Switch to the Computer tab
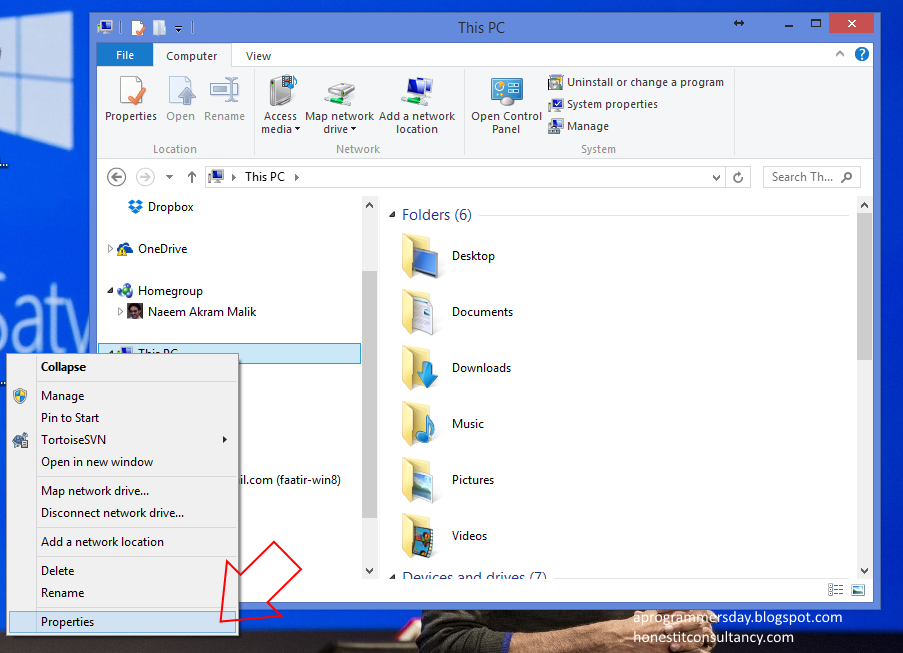The width and height of the screenshot is (903, 653). click(x=192, y=56)
